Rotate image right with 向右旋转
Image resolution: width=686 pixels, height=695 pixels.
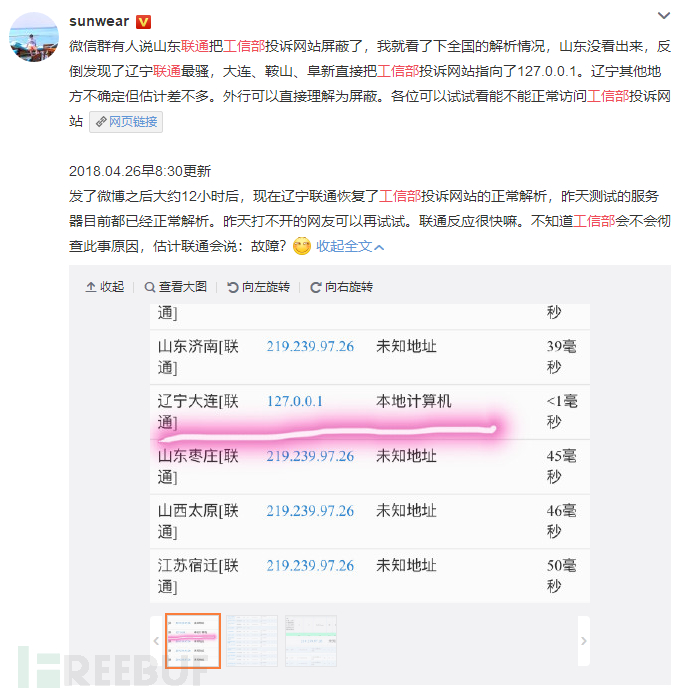[342, 287]
